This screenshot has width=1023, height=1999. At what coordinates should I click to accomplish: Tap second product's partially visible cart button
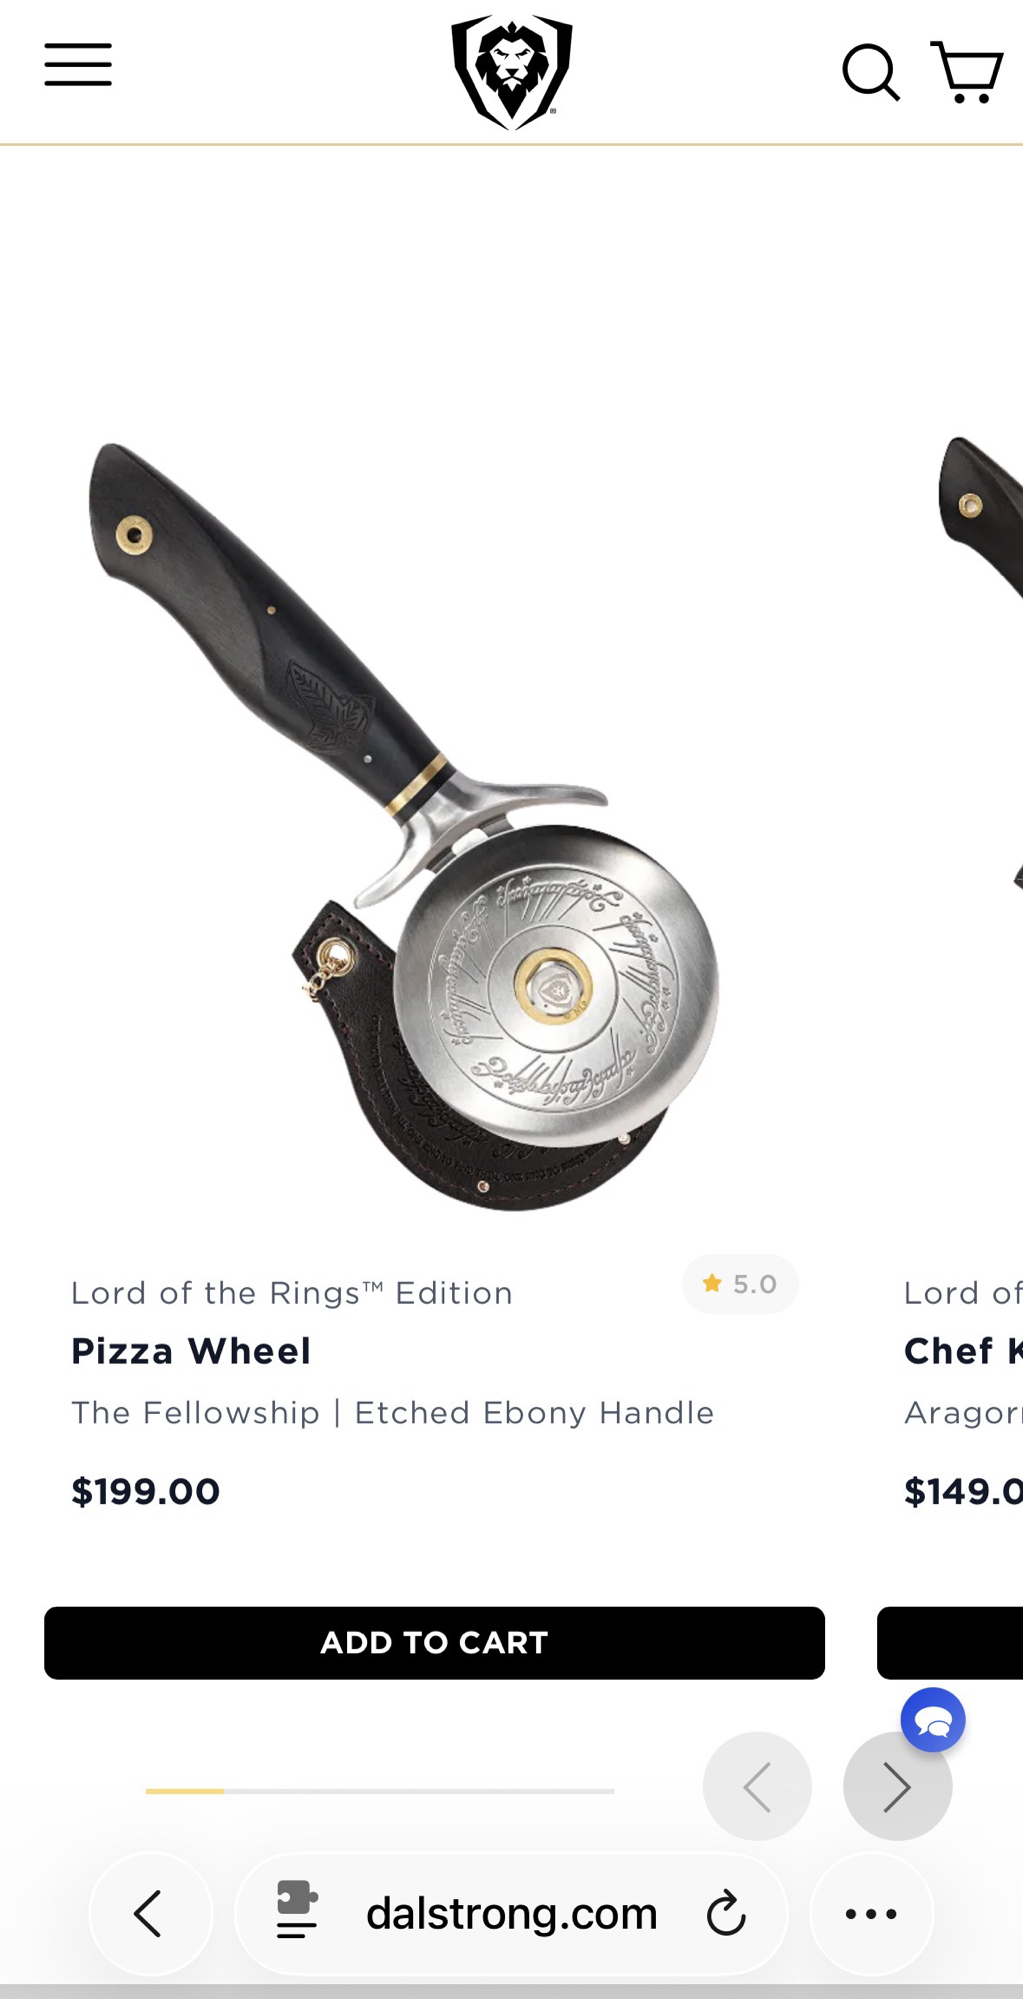point(950,1643)
